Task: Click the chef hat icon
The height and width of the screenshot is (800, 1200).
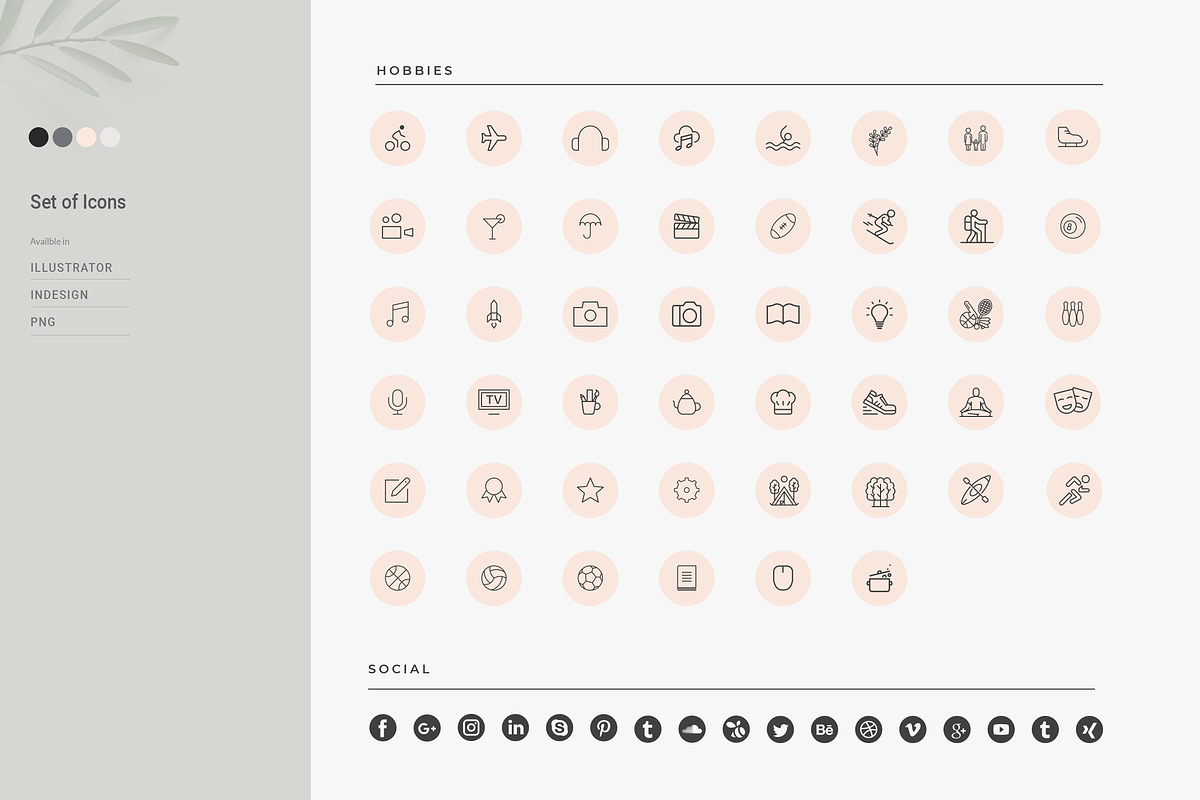Action: (x=783, y=402)
